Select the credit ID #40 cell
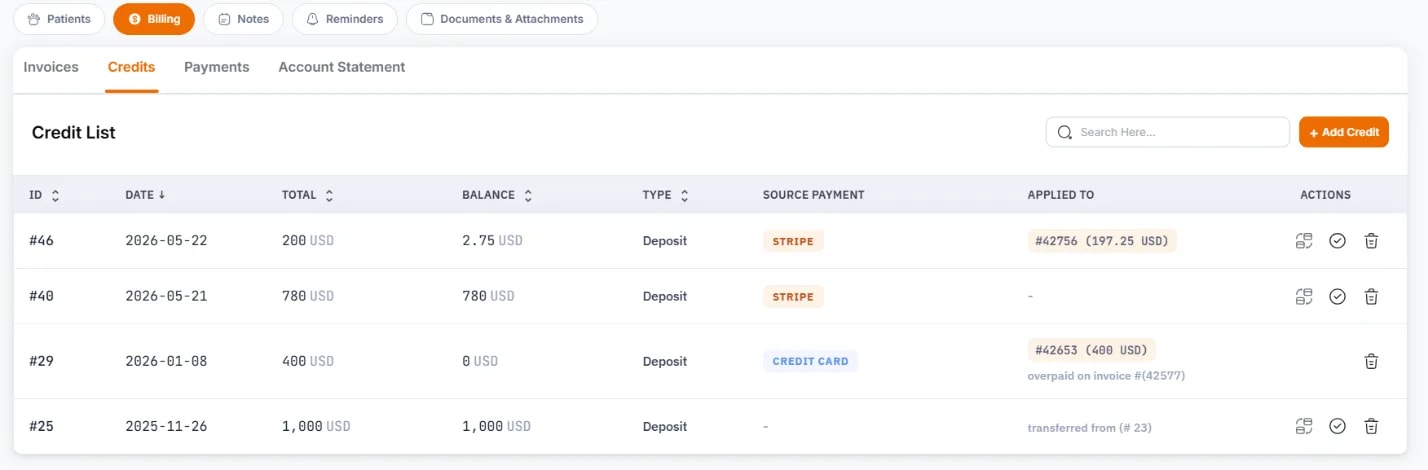Viewport: 1428px width, 470px height. [x=40, y=296]
